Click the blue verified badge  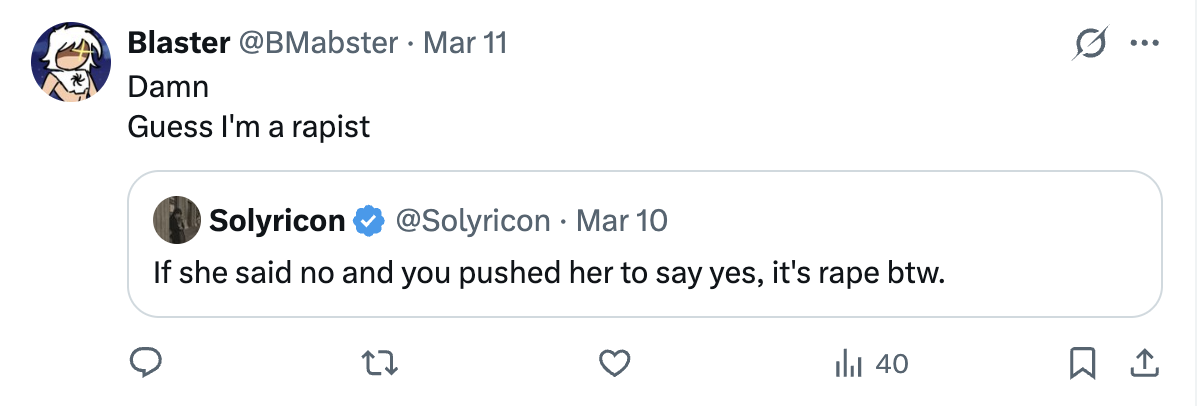click(371, 220)
